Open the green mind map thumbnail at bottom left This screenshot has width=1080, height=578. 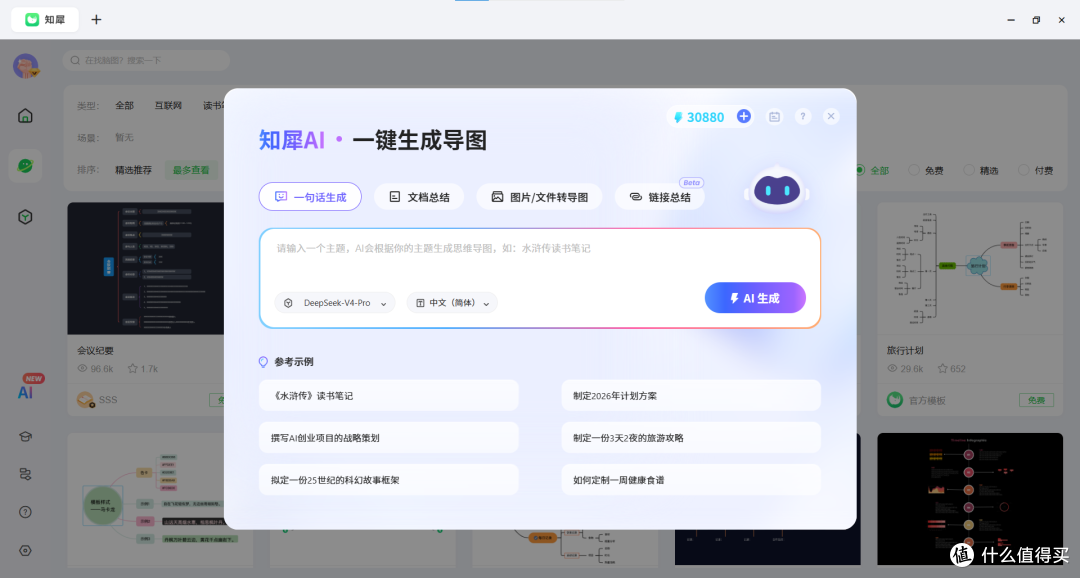coord(160,499)
